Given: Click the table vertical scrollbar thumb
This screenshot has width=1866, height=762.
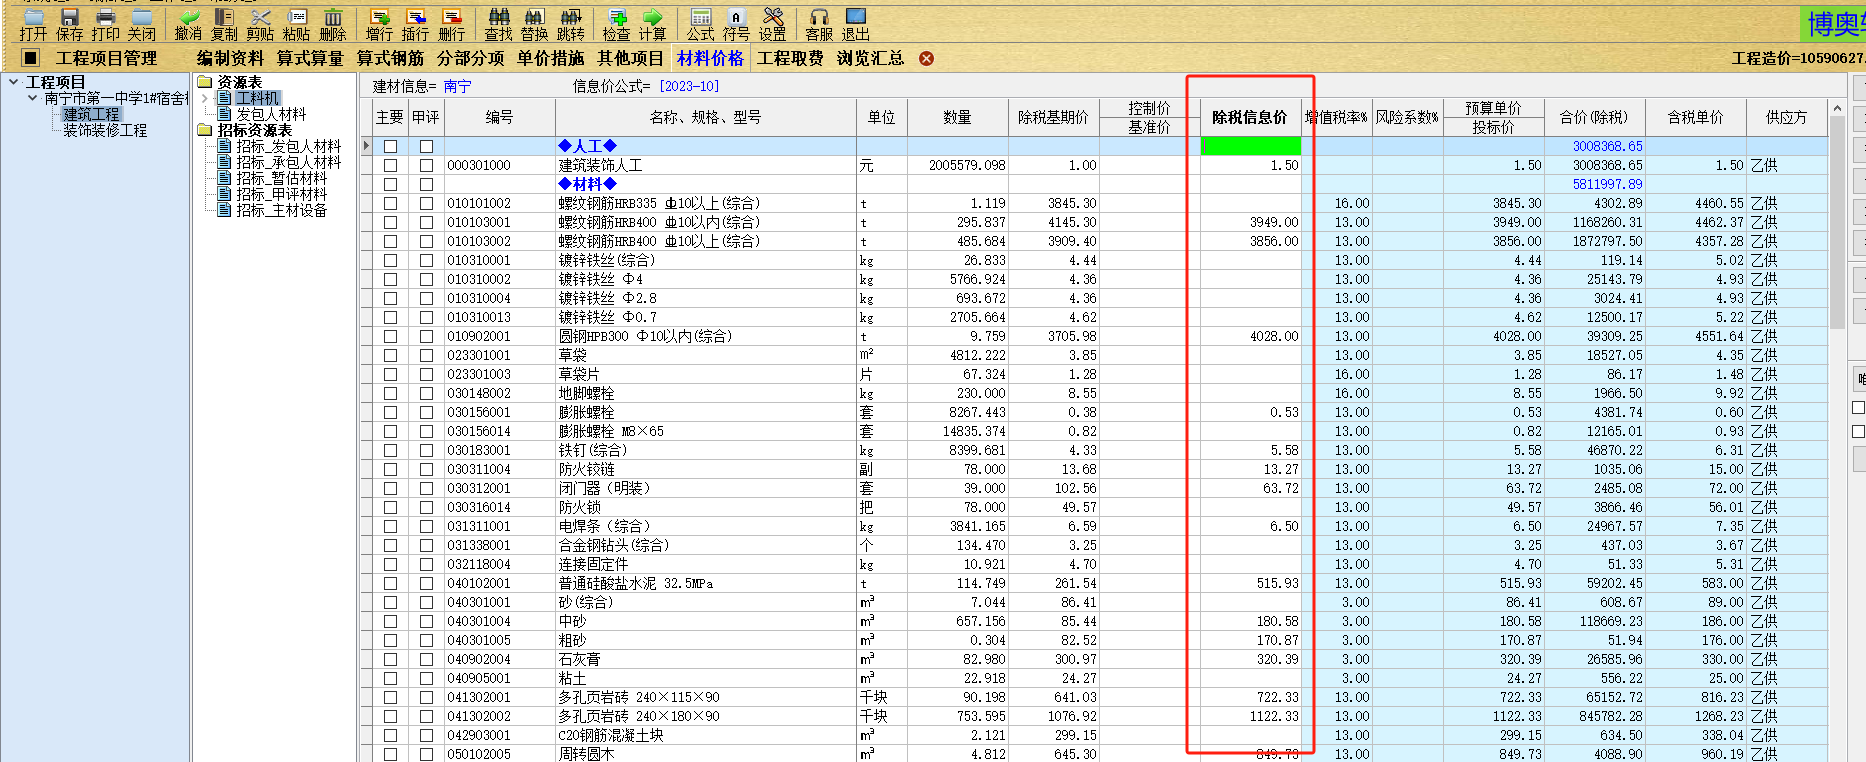Looking at the screenshot, I should click(1837, 222).
